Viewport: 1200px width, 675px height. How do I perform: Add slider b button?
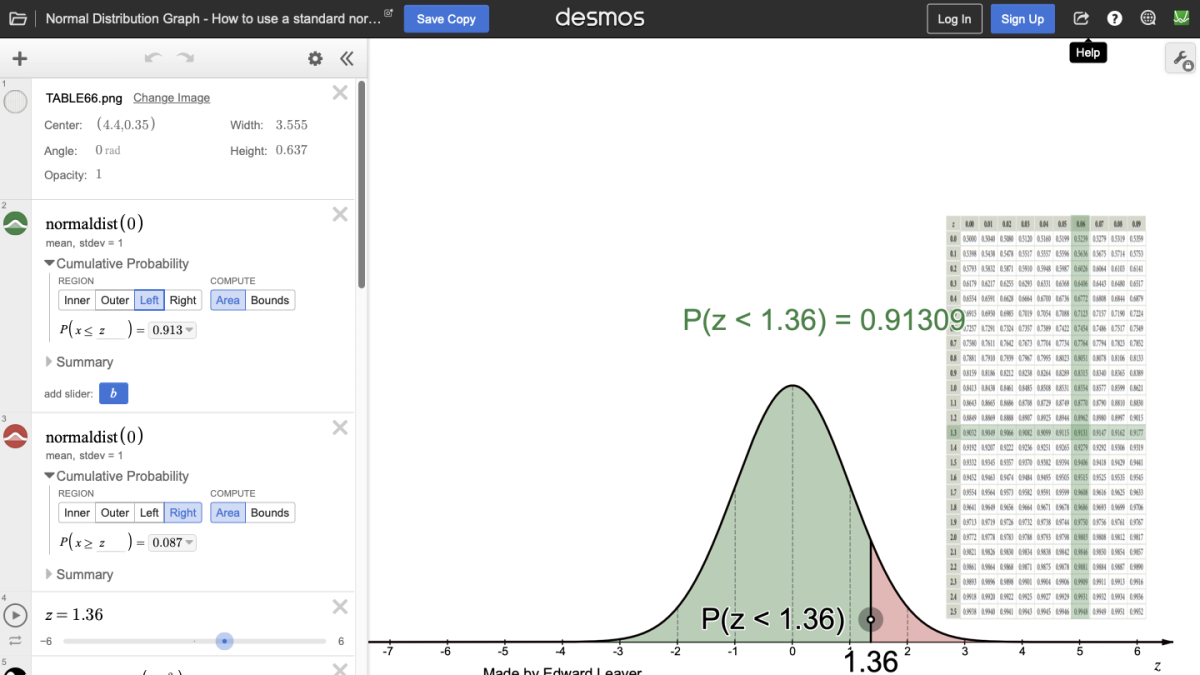click(x=113, y=394)
